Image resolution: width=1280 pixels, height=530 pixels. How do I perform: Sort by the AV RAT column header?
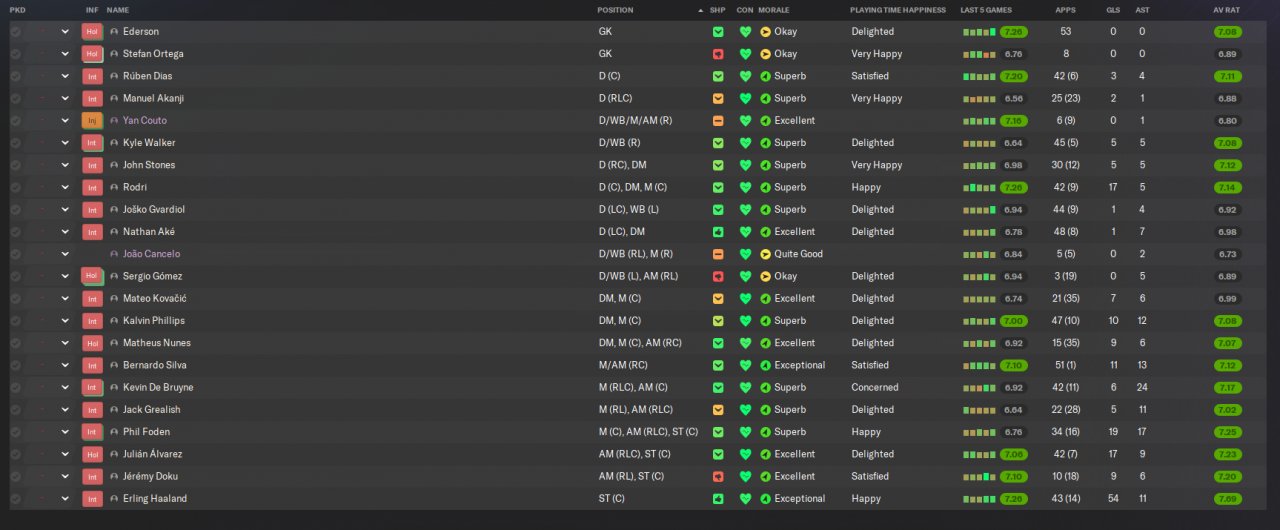tap(1226, 10)
